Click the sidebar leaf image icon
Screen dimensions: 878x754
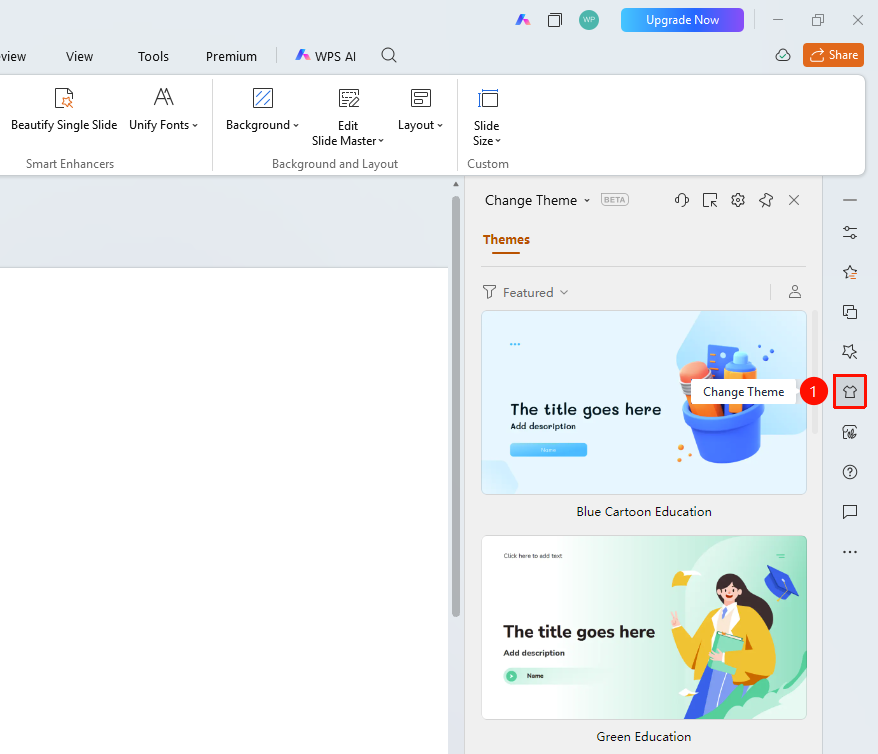(x=849, y=432)
